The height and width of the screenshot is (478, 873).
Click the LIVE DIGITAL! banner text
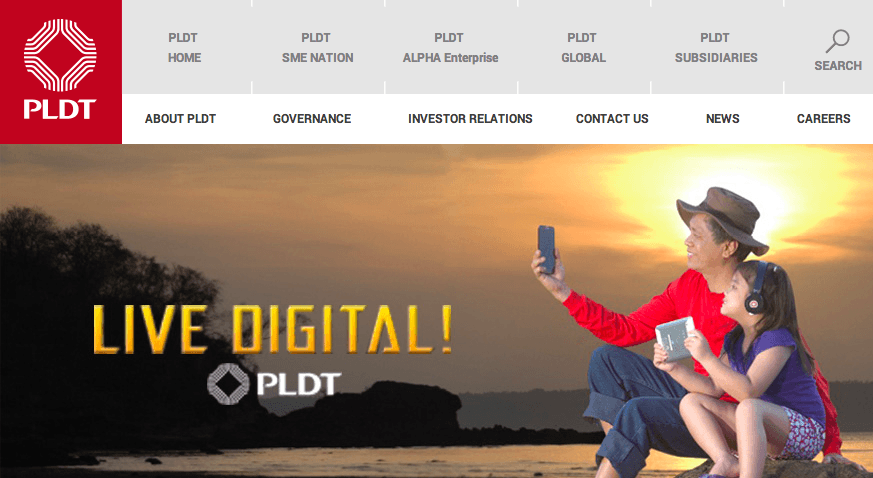coord(272,329)
